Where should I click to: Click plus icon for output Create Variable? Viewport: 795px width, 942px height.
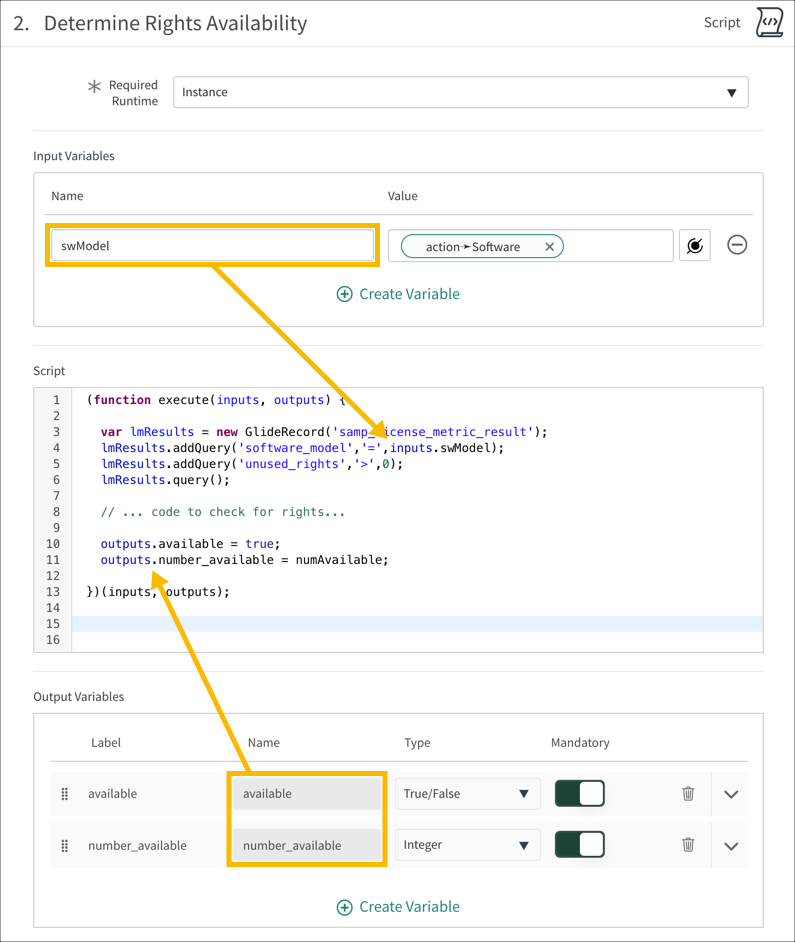(344, 907)
